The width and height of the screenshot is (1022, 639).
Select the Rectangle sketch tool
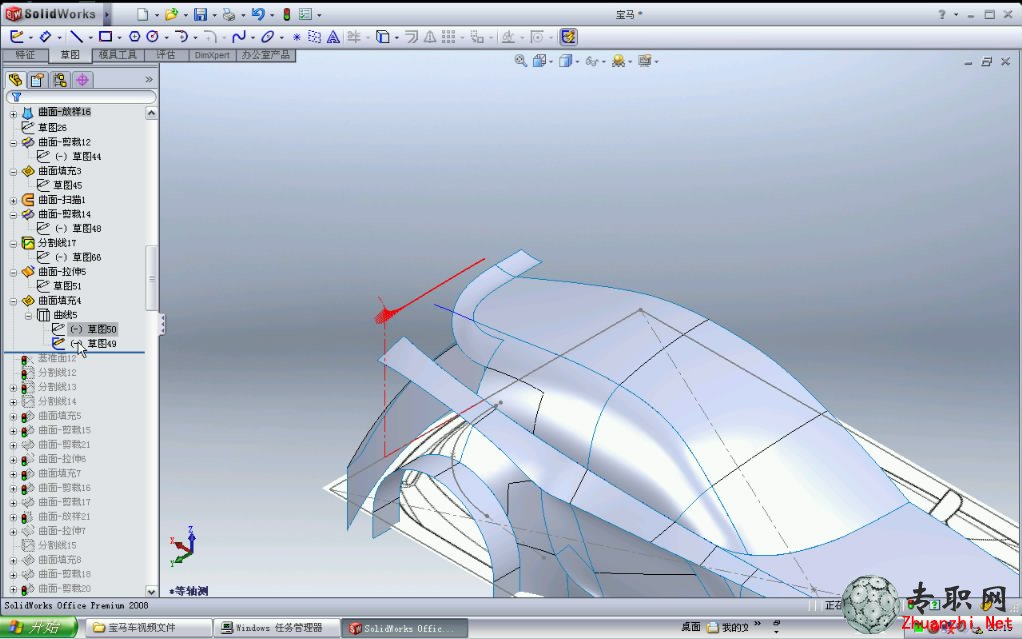pos(105,37)
